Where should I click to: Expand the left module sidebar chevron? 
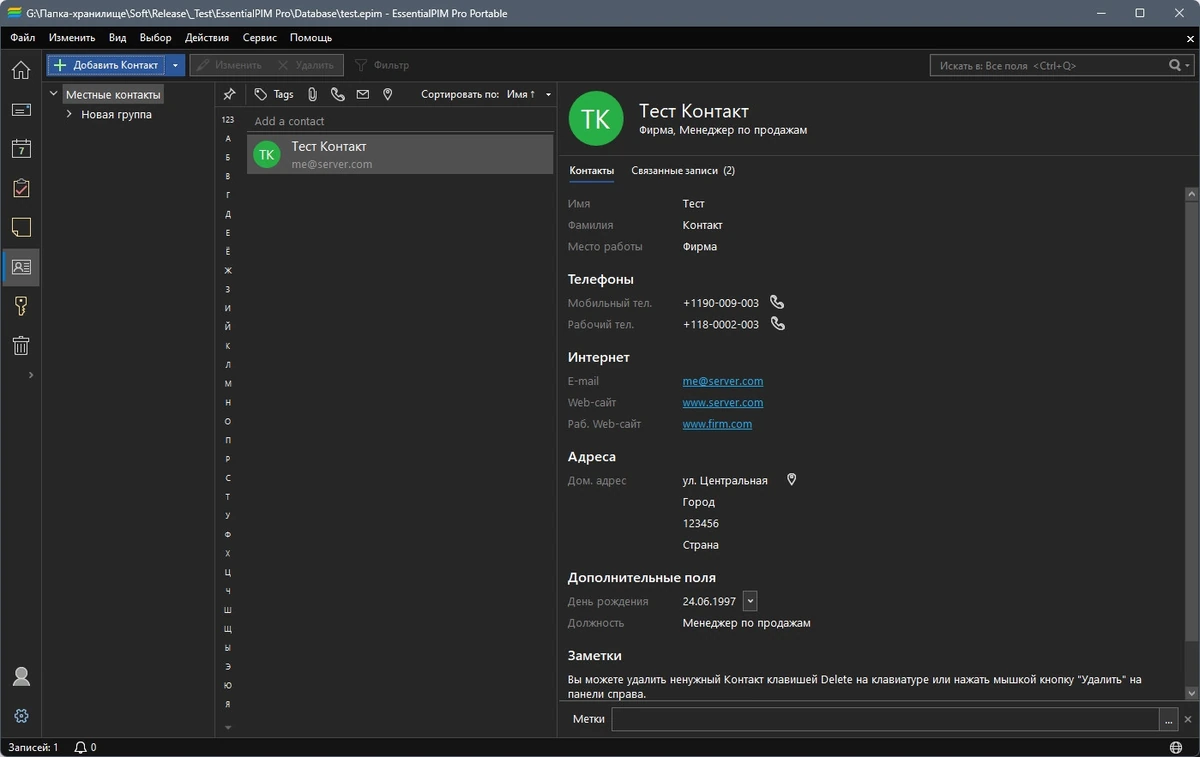pyautogui.click(x=31, y=375)
